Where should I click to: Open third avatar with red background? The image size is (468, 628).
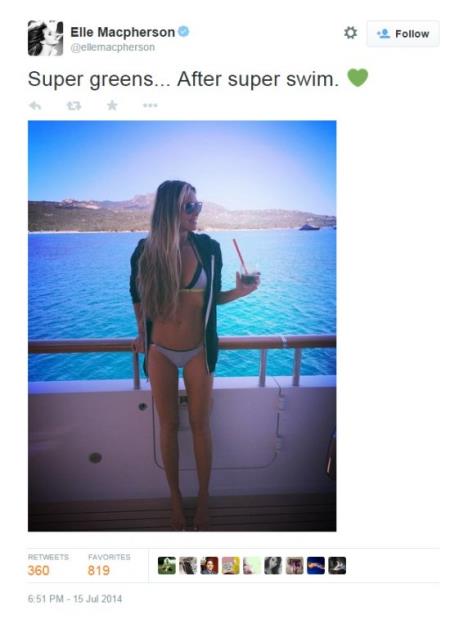(x=209, y=566)
